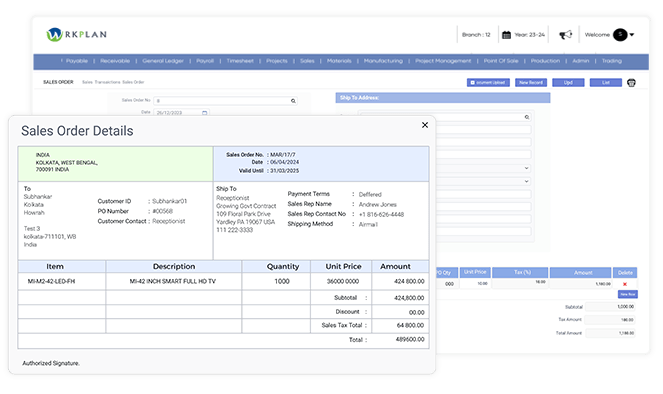This screenshot has width=663, height=394.
Task: Click the Branch : 12 indicator
Action: point(476,35)
